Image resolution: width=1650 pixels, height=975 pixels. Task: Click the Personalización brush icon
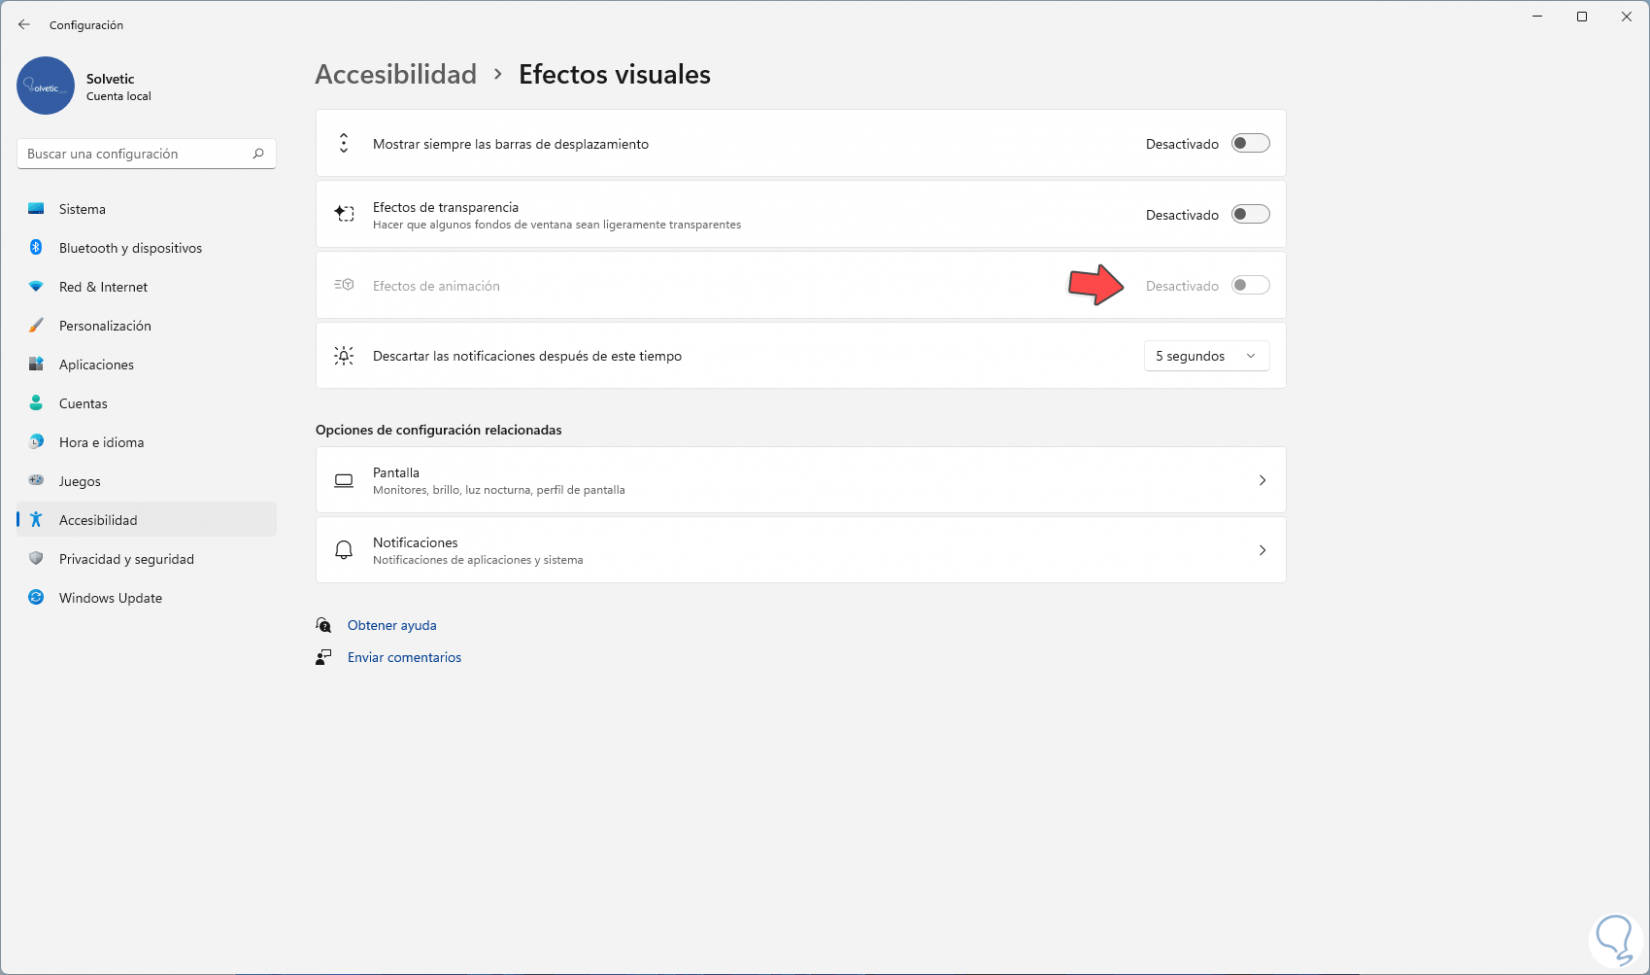click(x=36, y=326)
